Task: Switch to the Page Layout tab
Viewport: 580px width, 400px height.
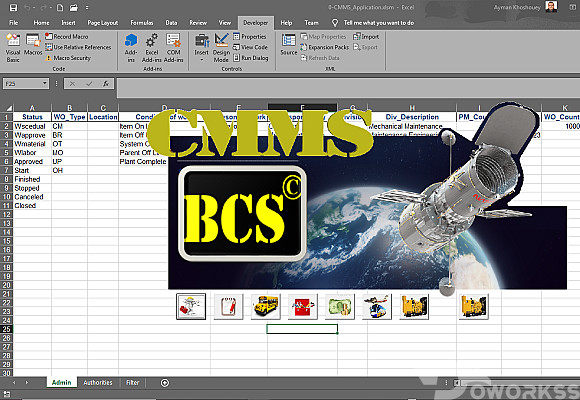Action: point(102,23)
